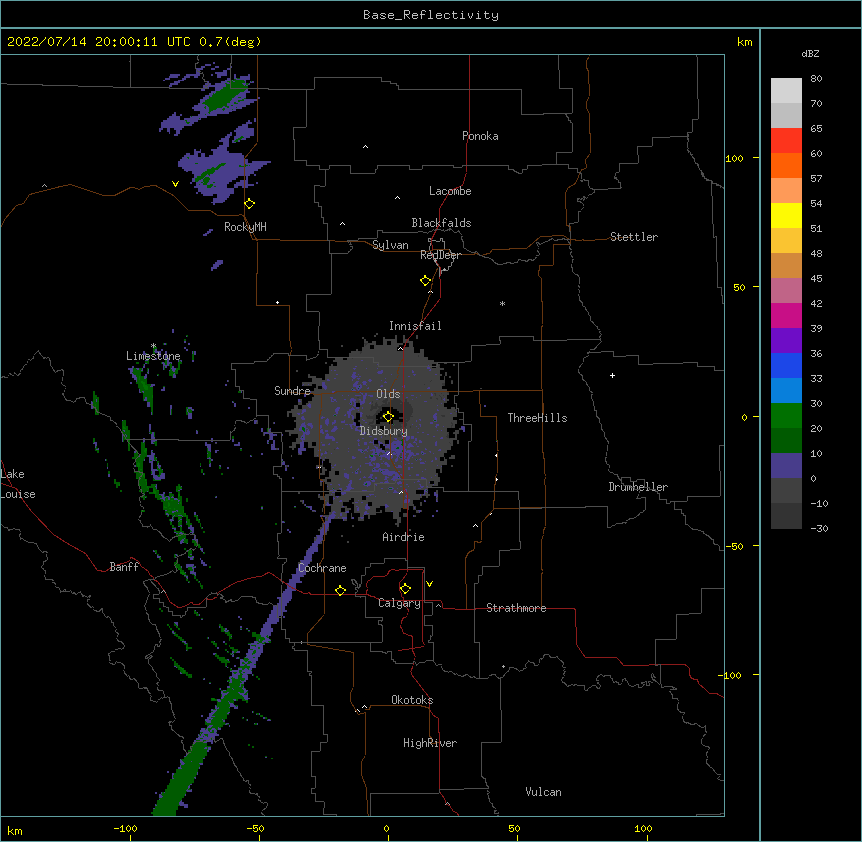Screen dimensions: 862x842
Task: Click the Drumheller label
Action: [638, 487]
